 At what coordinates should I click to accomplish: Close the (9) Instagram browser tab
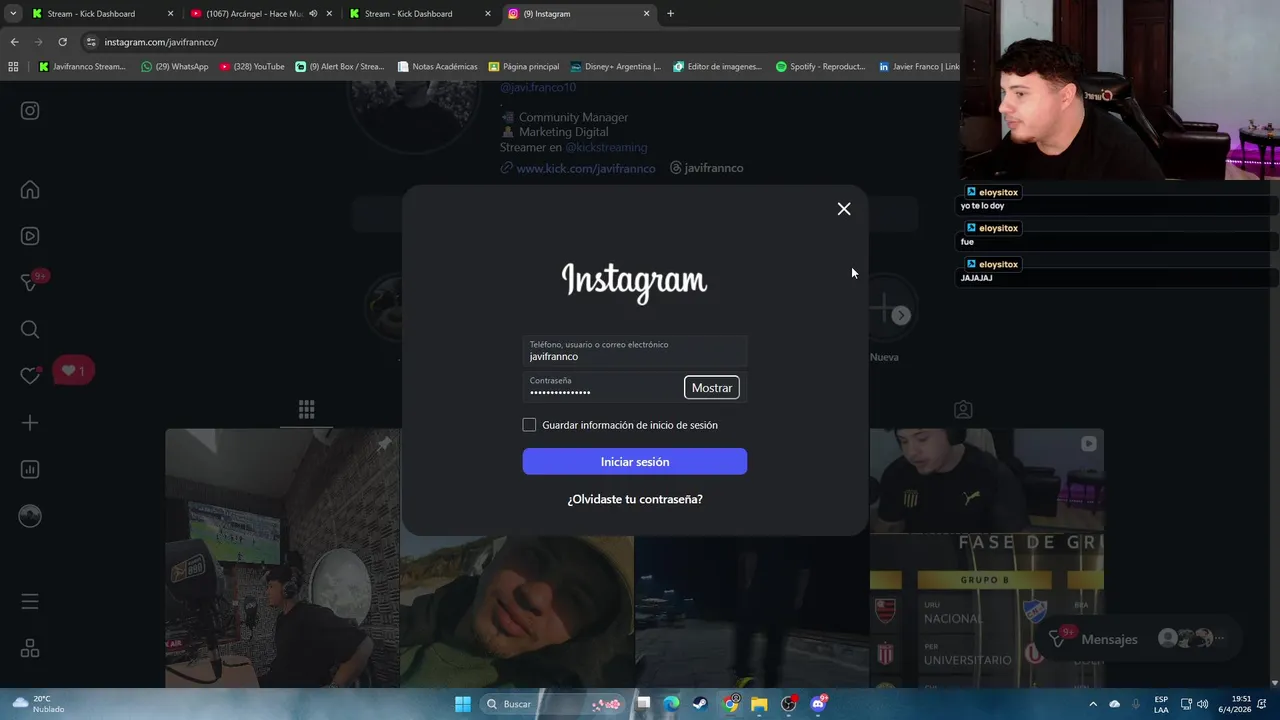[646, 14]
